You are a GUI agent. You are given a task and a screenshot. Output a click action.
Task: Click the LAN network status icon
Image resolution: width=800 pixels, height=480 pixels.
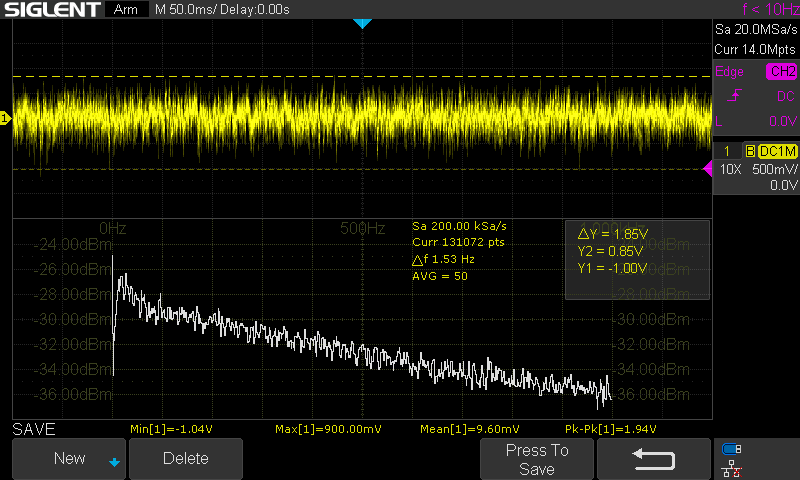(x=732, y=468)
